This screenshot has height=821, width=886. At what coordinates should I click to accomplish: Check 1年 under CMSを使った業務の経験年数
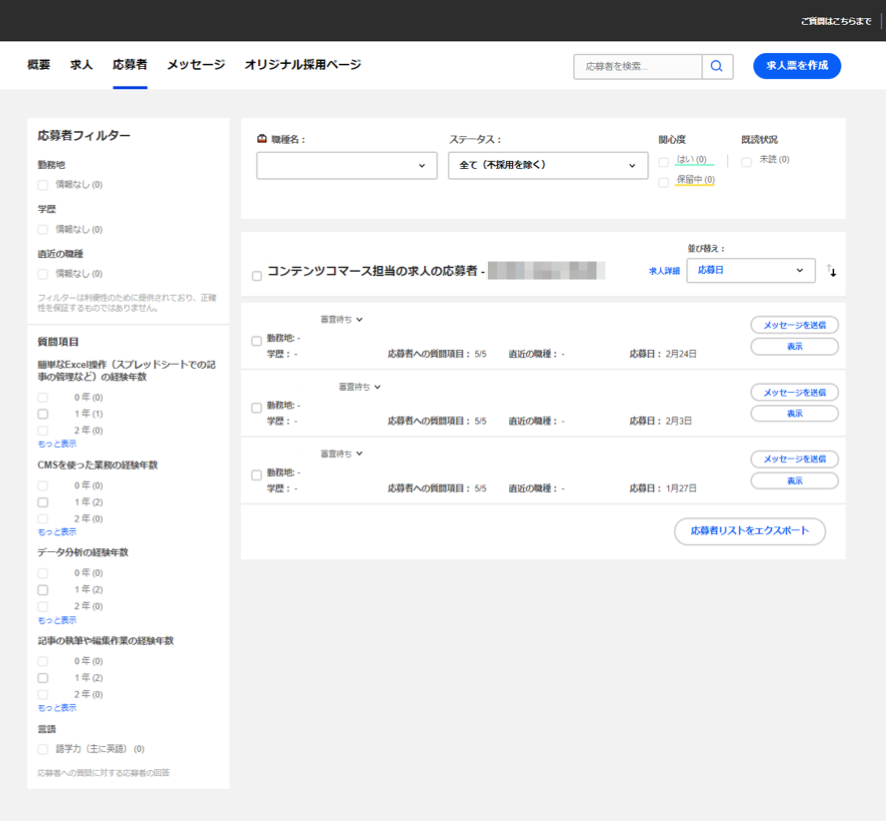tap(42, 501)
